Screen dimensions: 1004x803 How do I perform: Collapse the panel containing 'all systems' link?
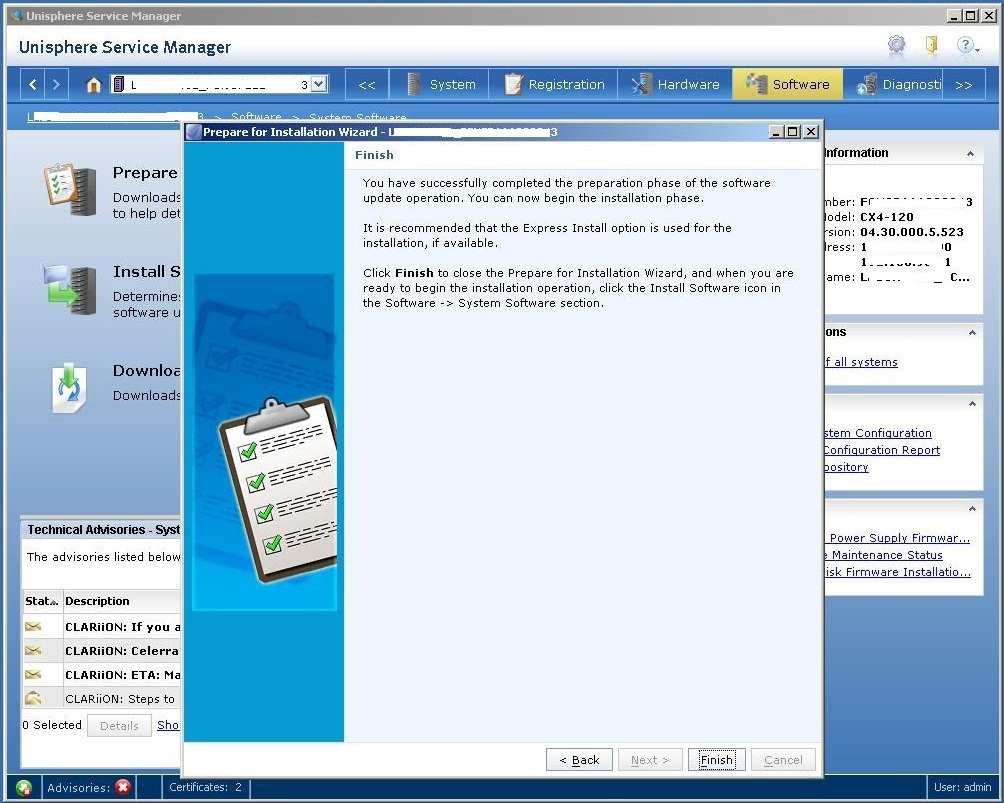972,332
